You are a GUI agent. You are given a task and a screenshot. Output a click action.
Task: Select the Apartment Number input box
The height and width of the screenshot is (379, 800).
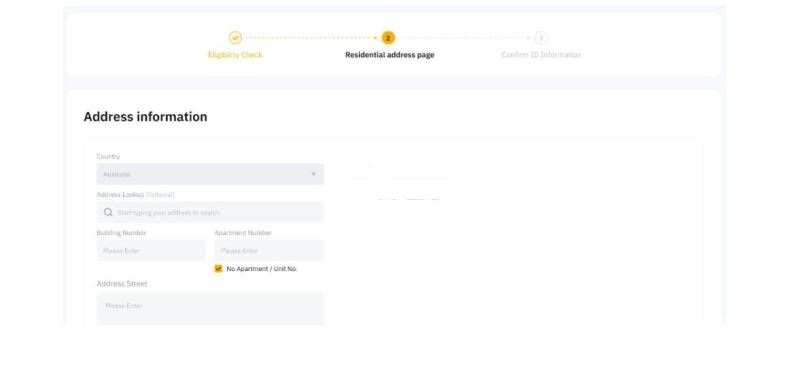pos(269,250)
